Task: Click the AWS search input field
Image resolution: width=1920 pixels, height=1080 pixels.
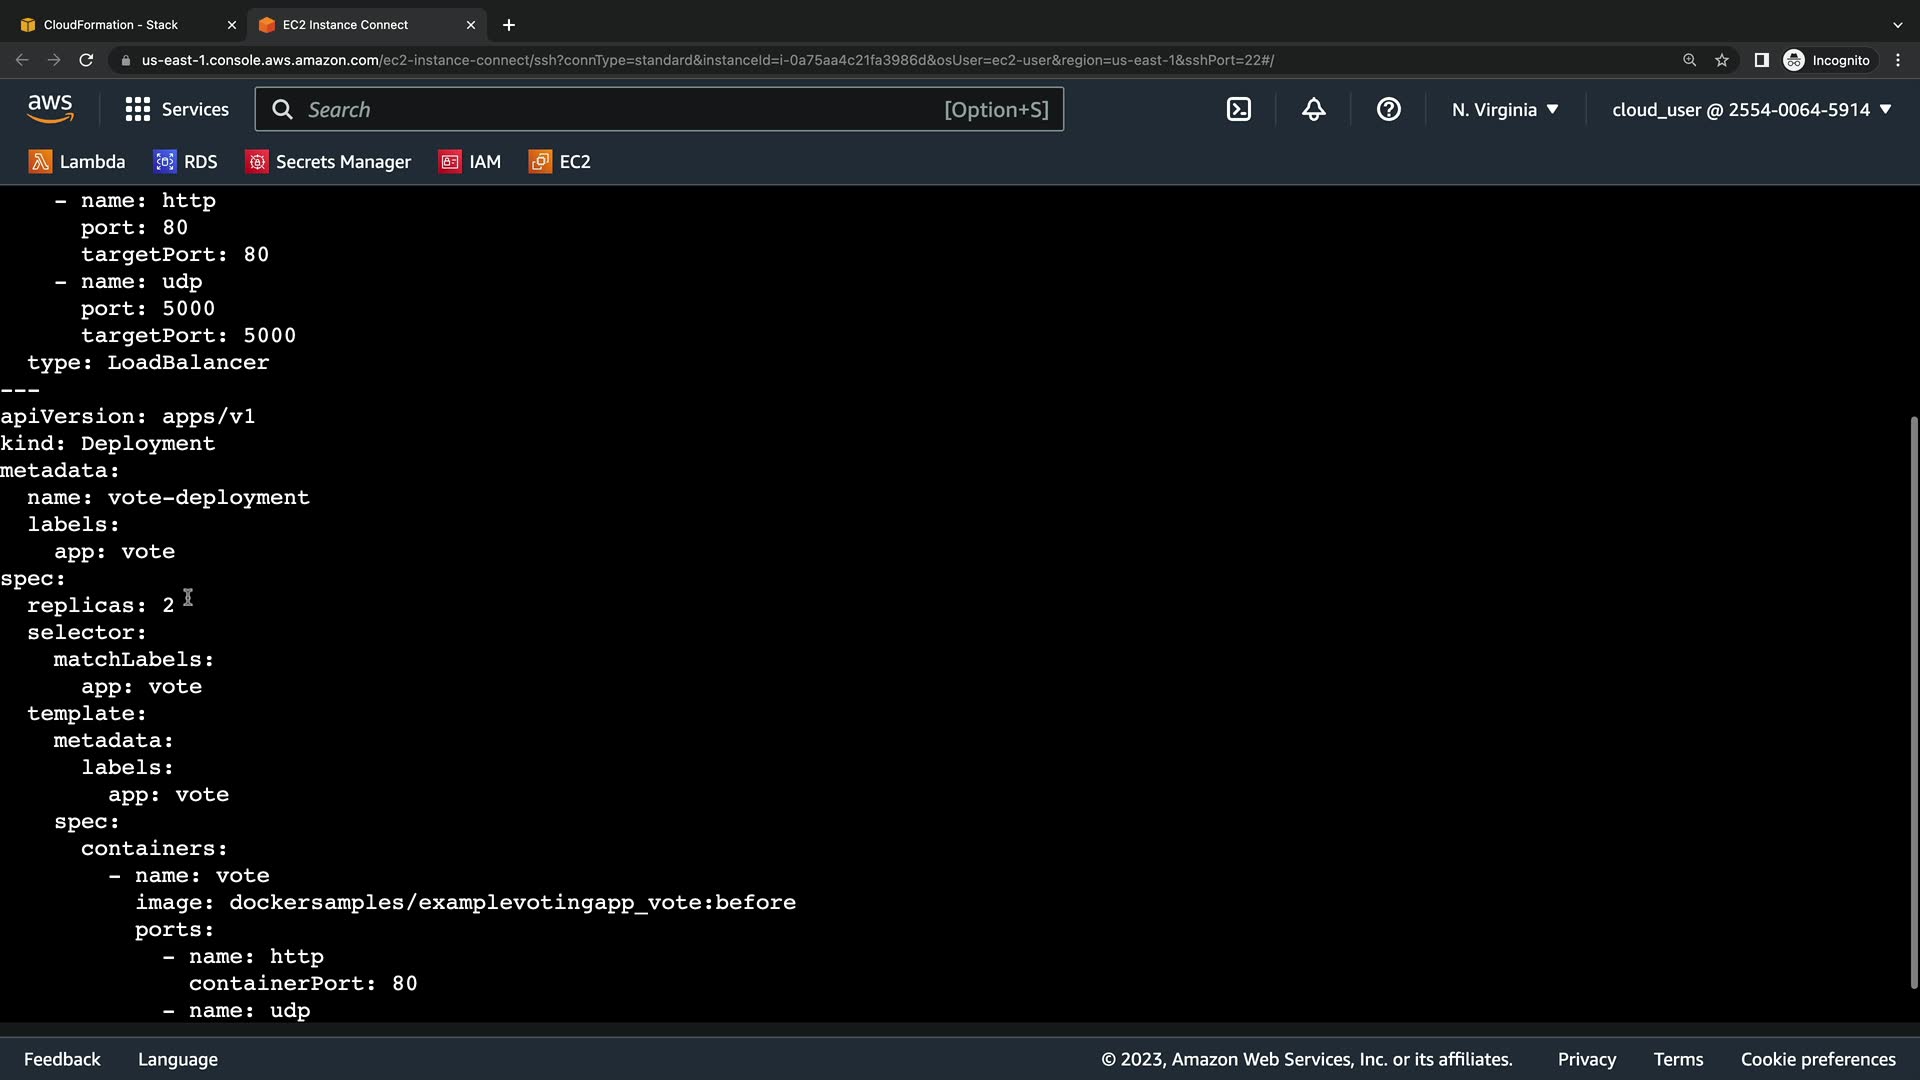Action: tap(620, 110)
